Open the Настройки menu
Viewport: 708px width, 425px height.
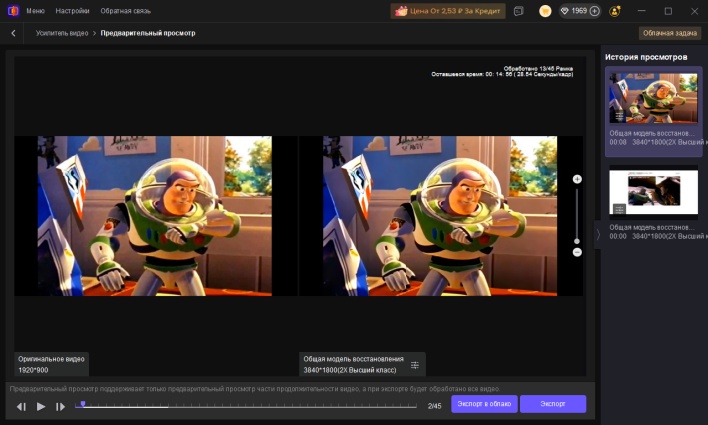[x=72, y=11]
